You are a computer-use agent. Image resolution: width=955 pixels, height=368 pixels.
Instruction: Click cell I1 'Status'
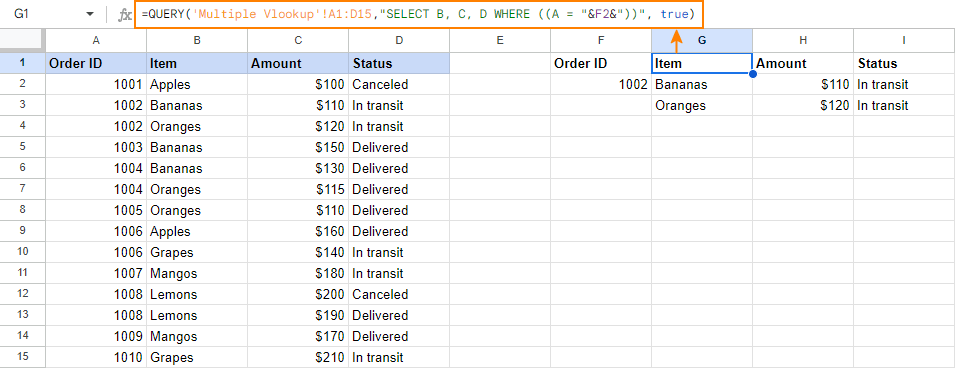point(904,63)
